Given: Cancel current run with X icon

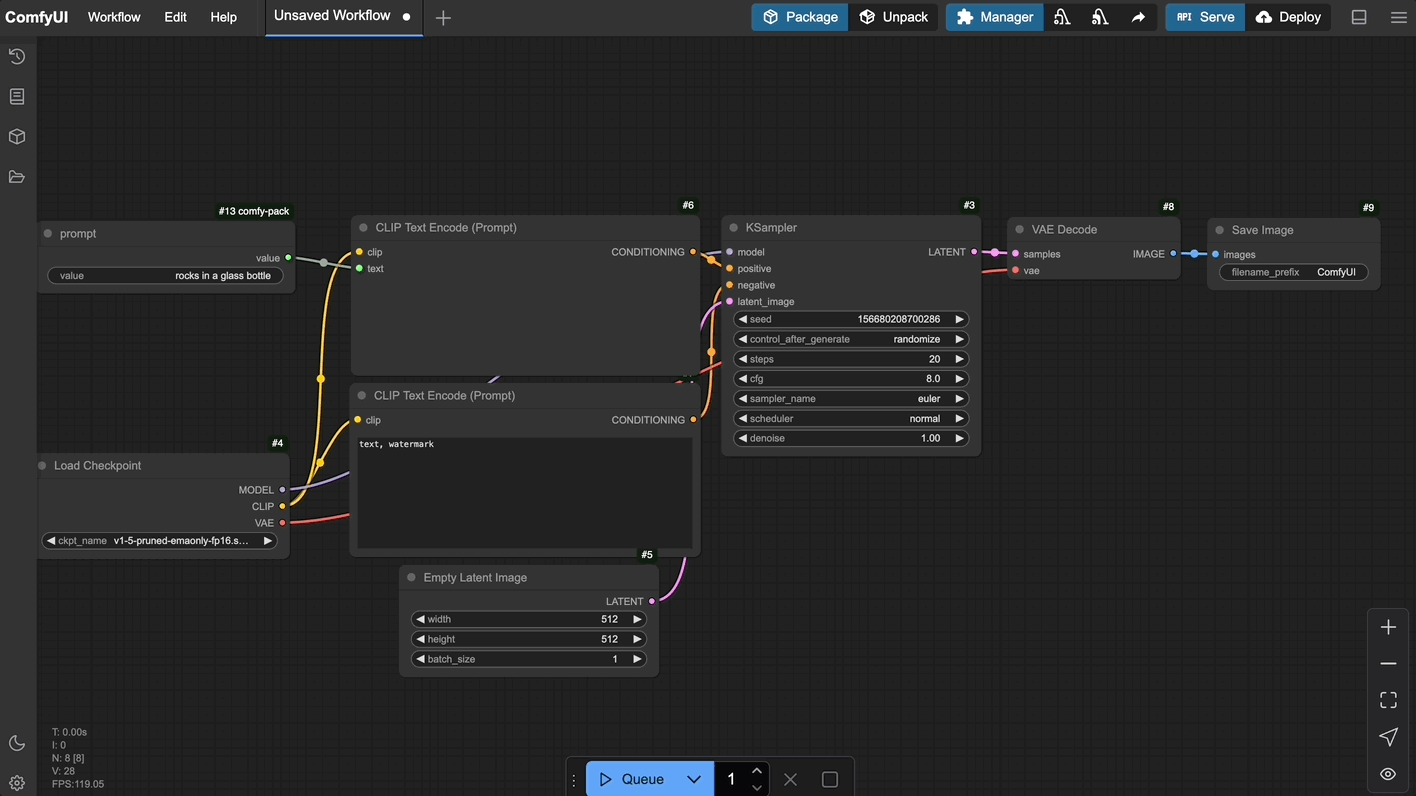Looking at the screenshot, I should (x=790, y=779).
